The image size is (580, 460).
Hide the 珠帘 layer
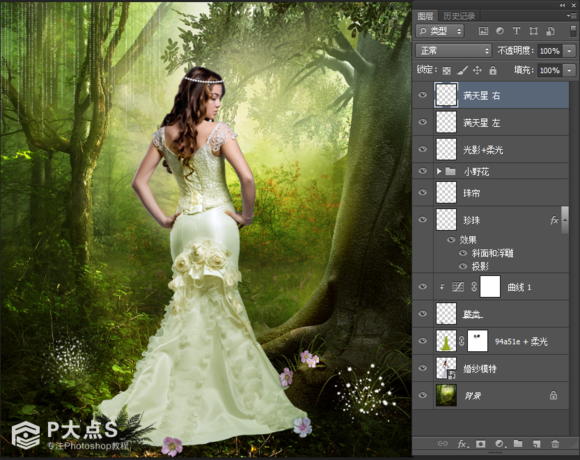coord(422,192)
